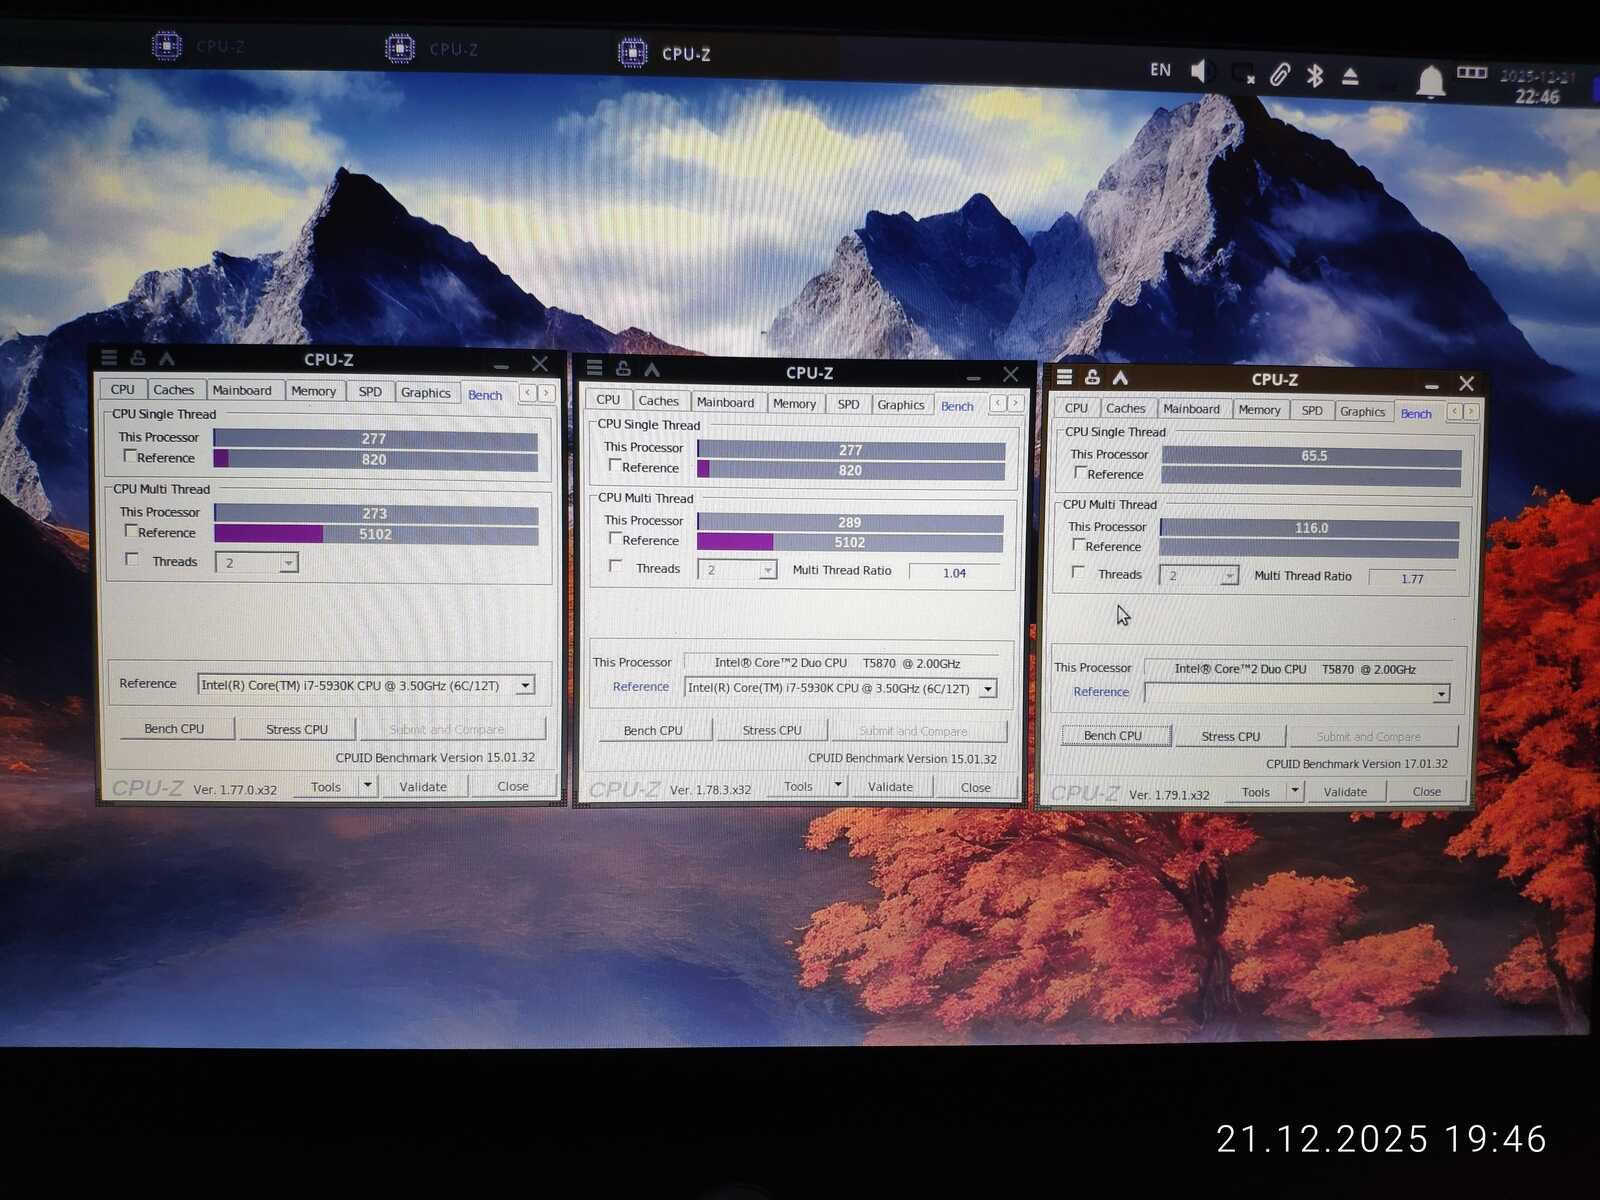
Task: Switch to the Memory tab in CPU-Z 1.78
Action: click(x=795, y=403)
